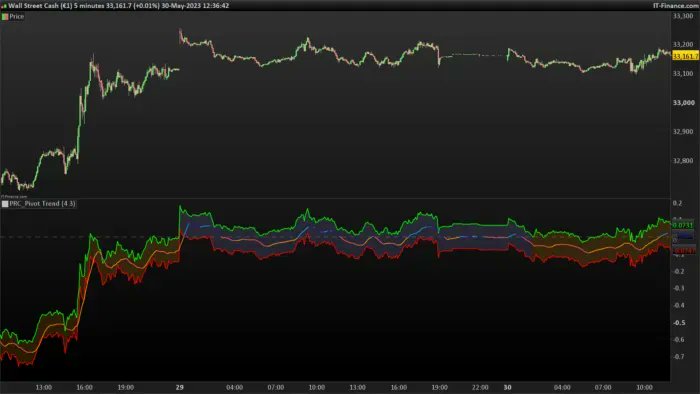The image size is (700, 394).
Task: Click the PRC_Pivot Trend legend square icon
Action: [5, 203]
